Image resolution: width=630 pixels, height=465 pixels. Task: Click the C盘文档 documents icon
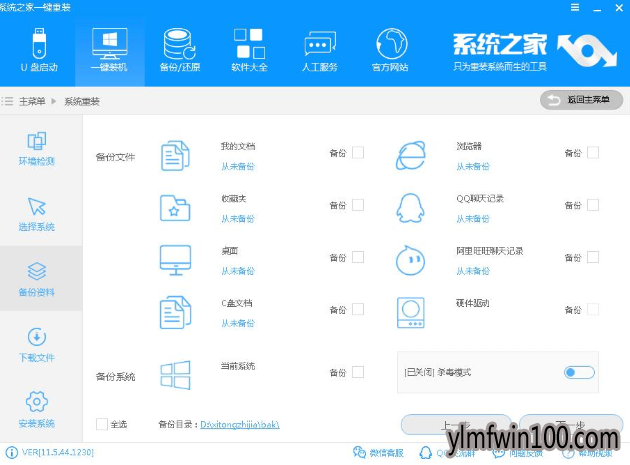click(175, 312)
